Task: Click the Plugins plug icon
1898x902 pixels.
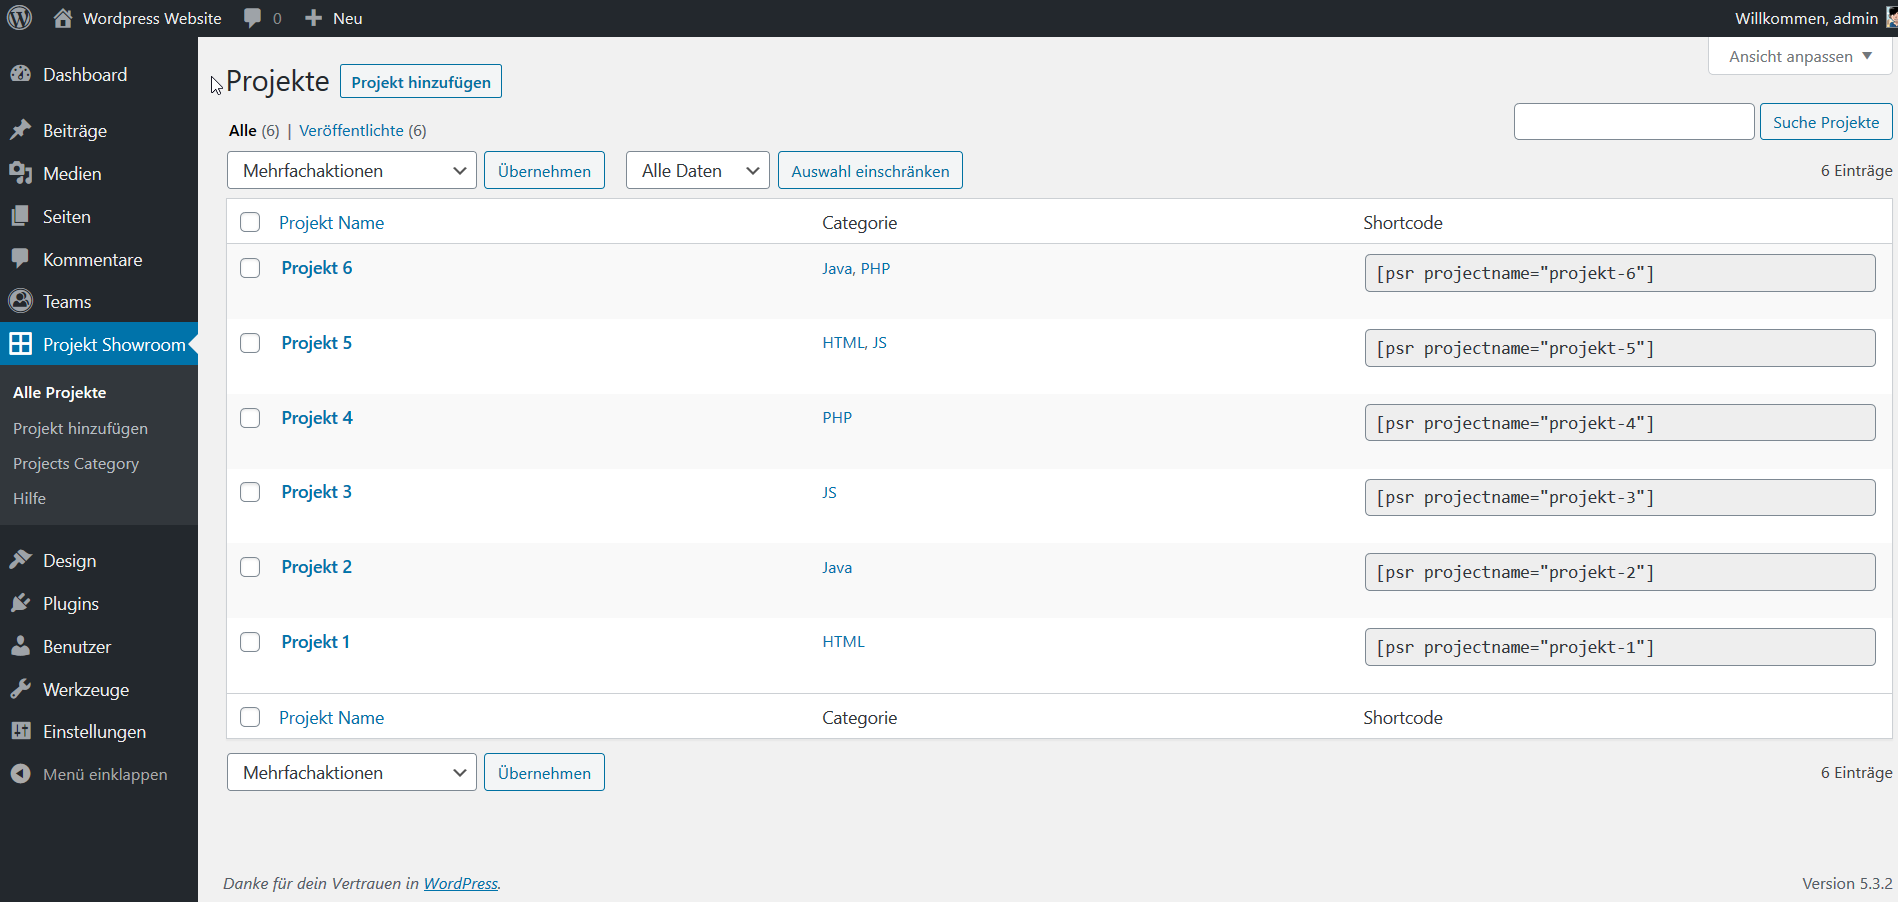Action: (x=20, y=603)
